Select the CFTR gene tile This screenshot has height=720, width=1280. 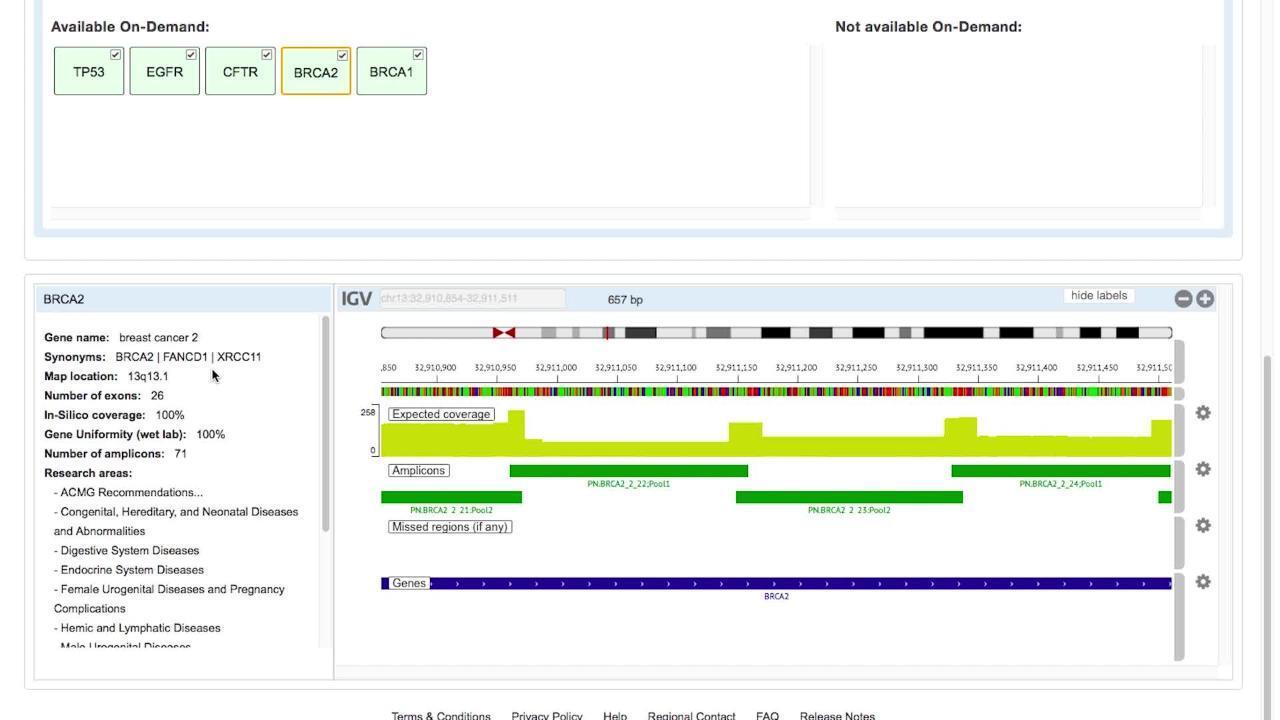pyautogui.click(x=240, y=72)
